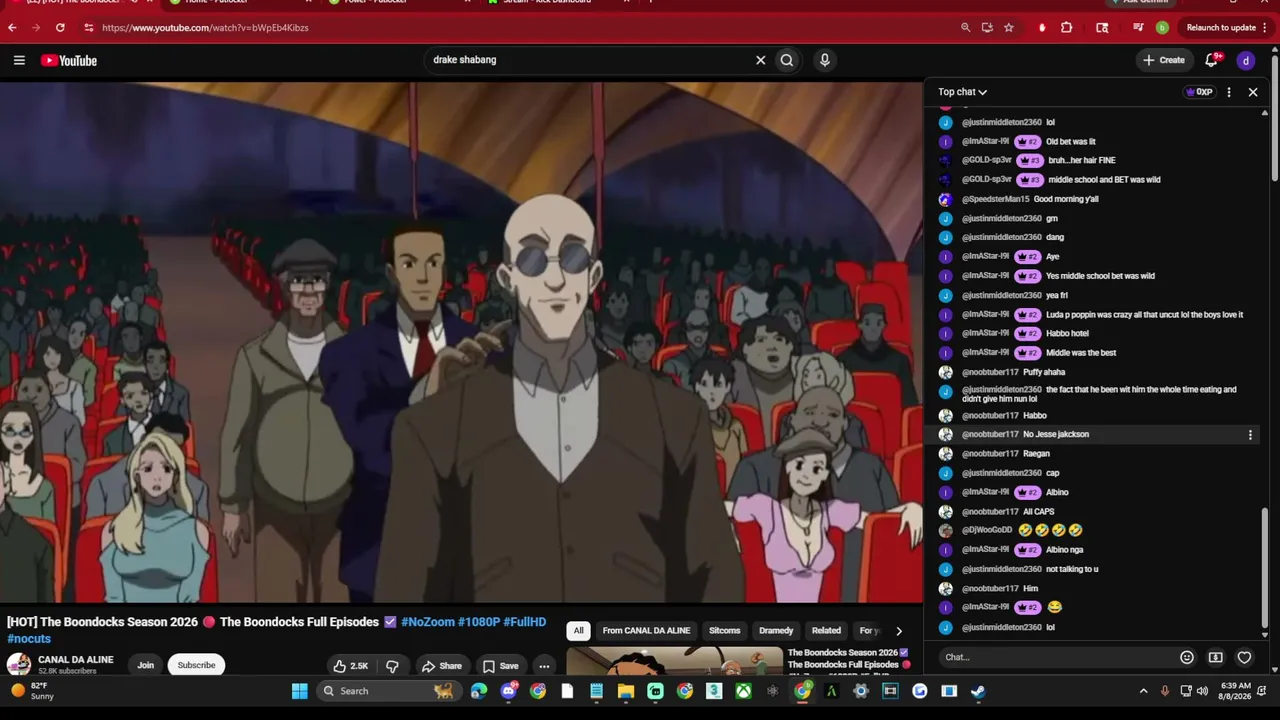Dislike the video with thumbs down
The height and width of the screenshot is (720, 1280).
point(392,666)
